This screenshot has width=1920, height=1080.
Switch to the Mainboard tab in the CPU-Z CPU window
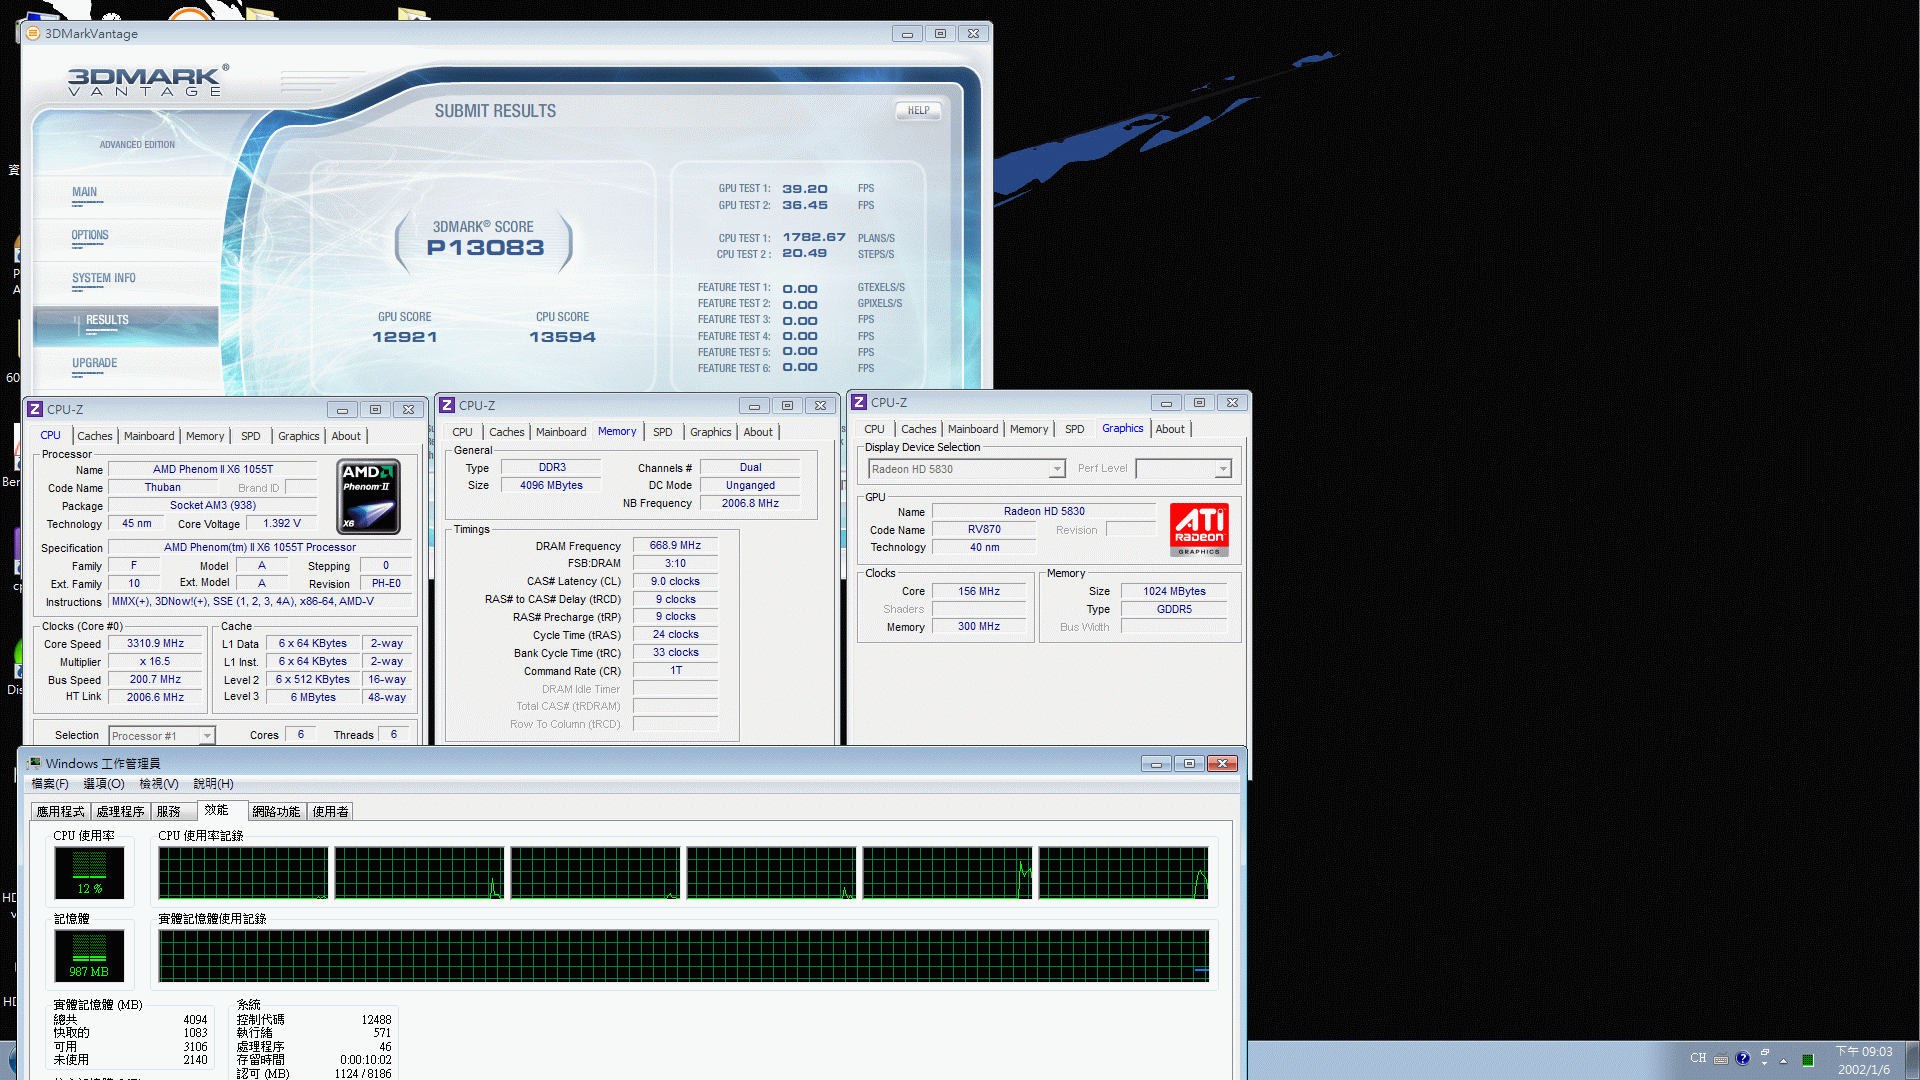coord(149,436)
